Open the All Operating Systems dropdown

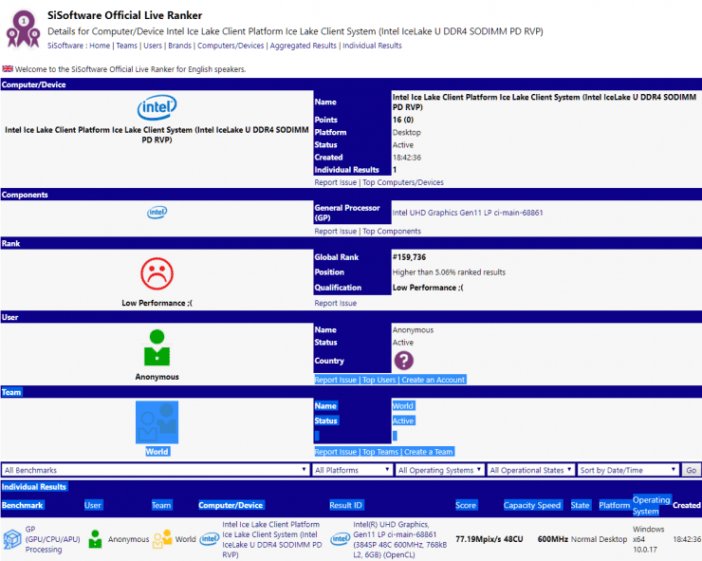pyautogui.click(x=440, y=470)
